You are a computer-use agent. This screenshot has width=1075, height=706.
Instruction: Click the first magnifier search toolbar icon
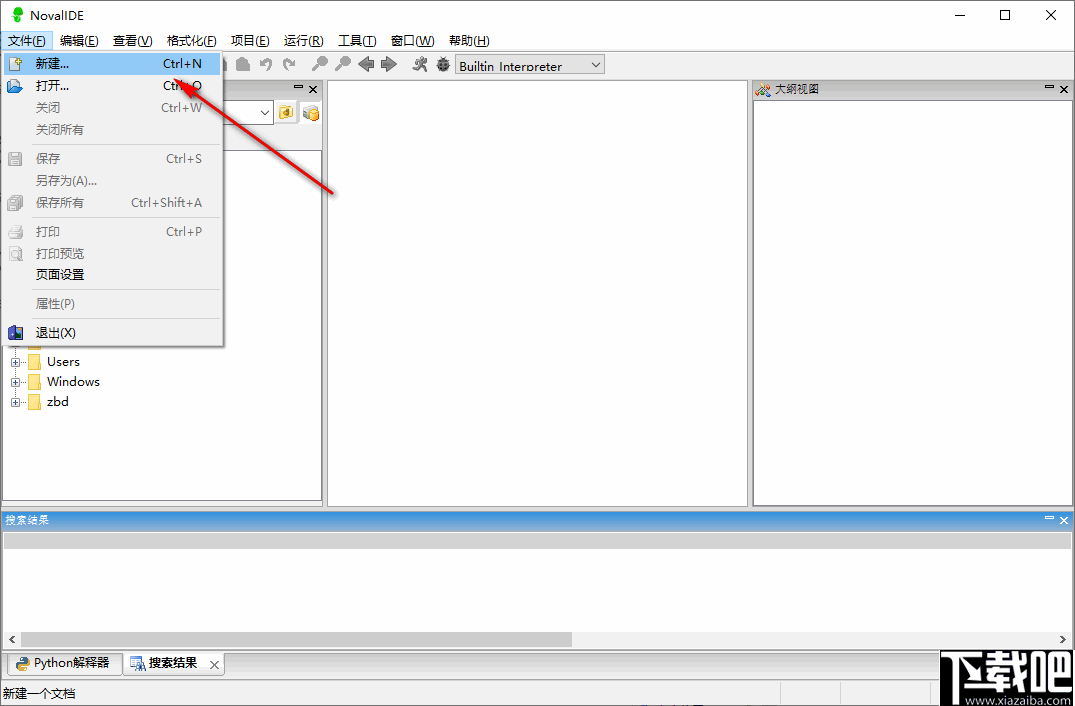[319, 64]
